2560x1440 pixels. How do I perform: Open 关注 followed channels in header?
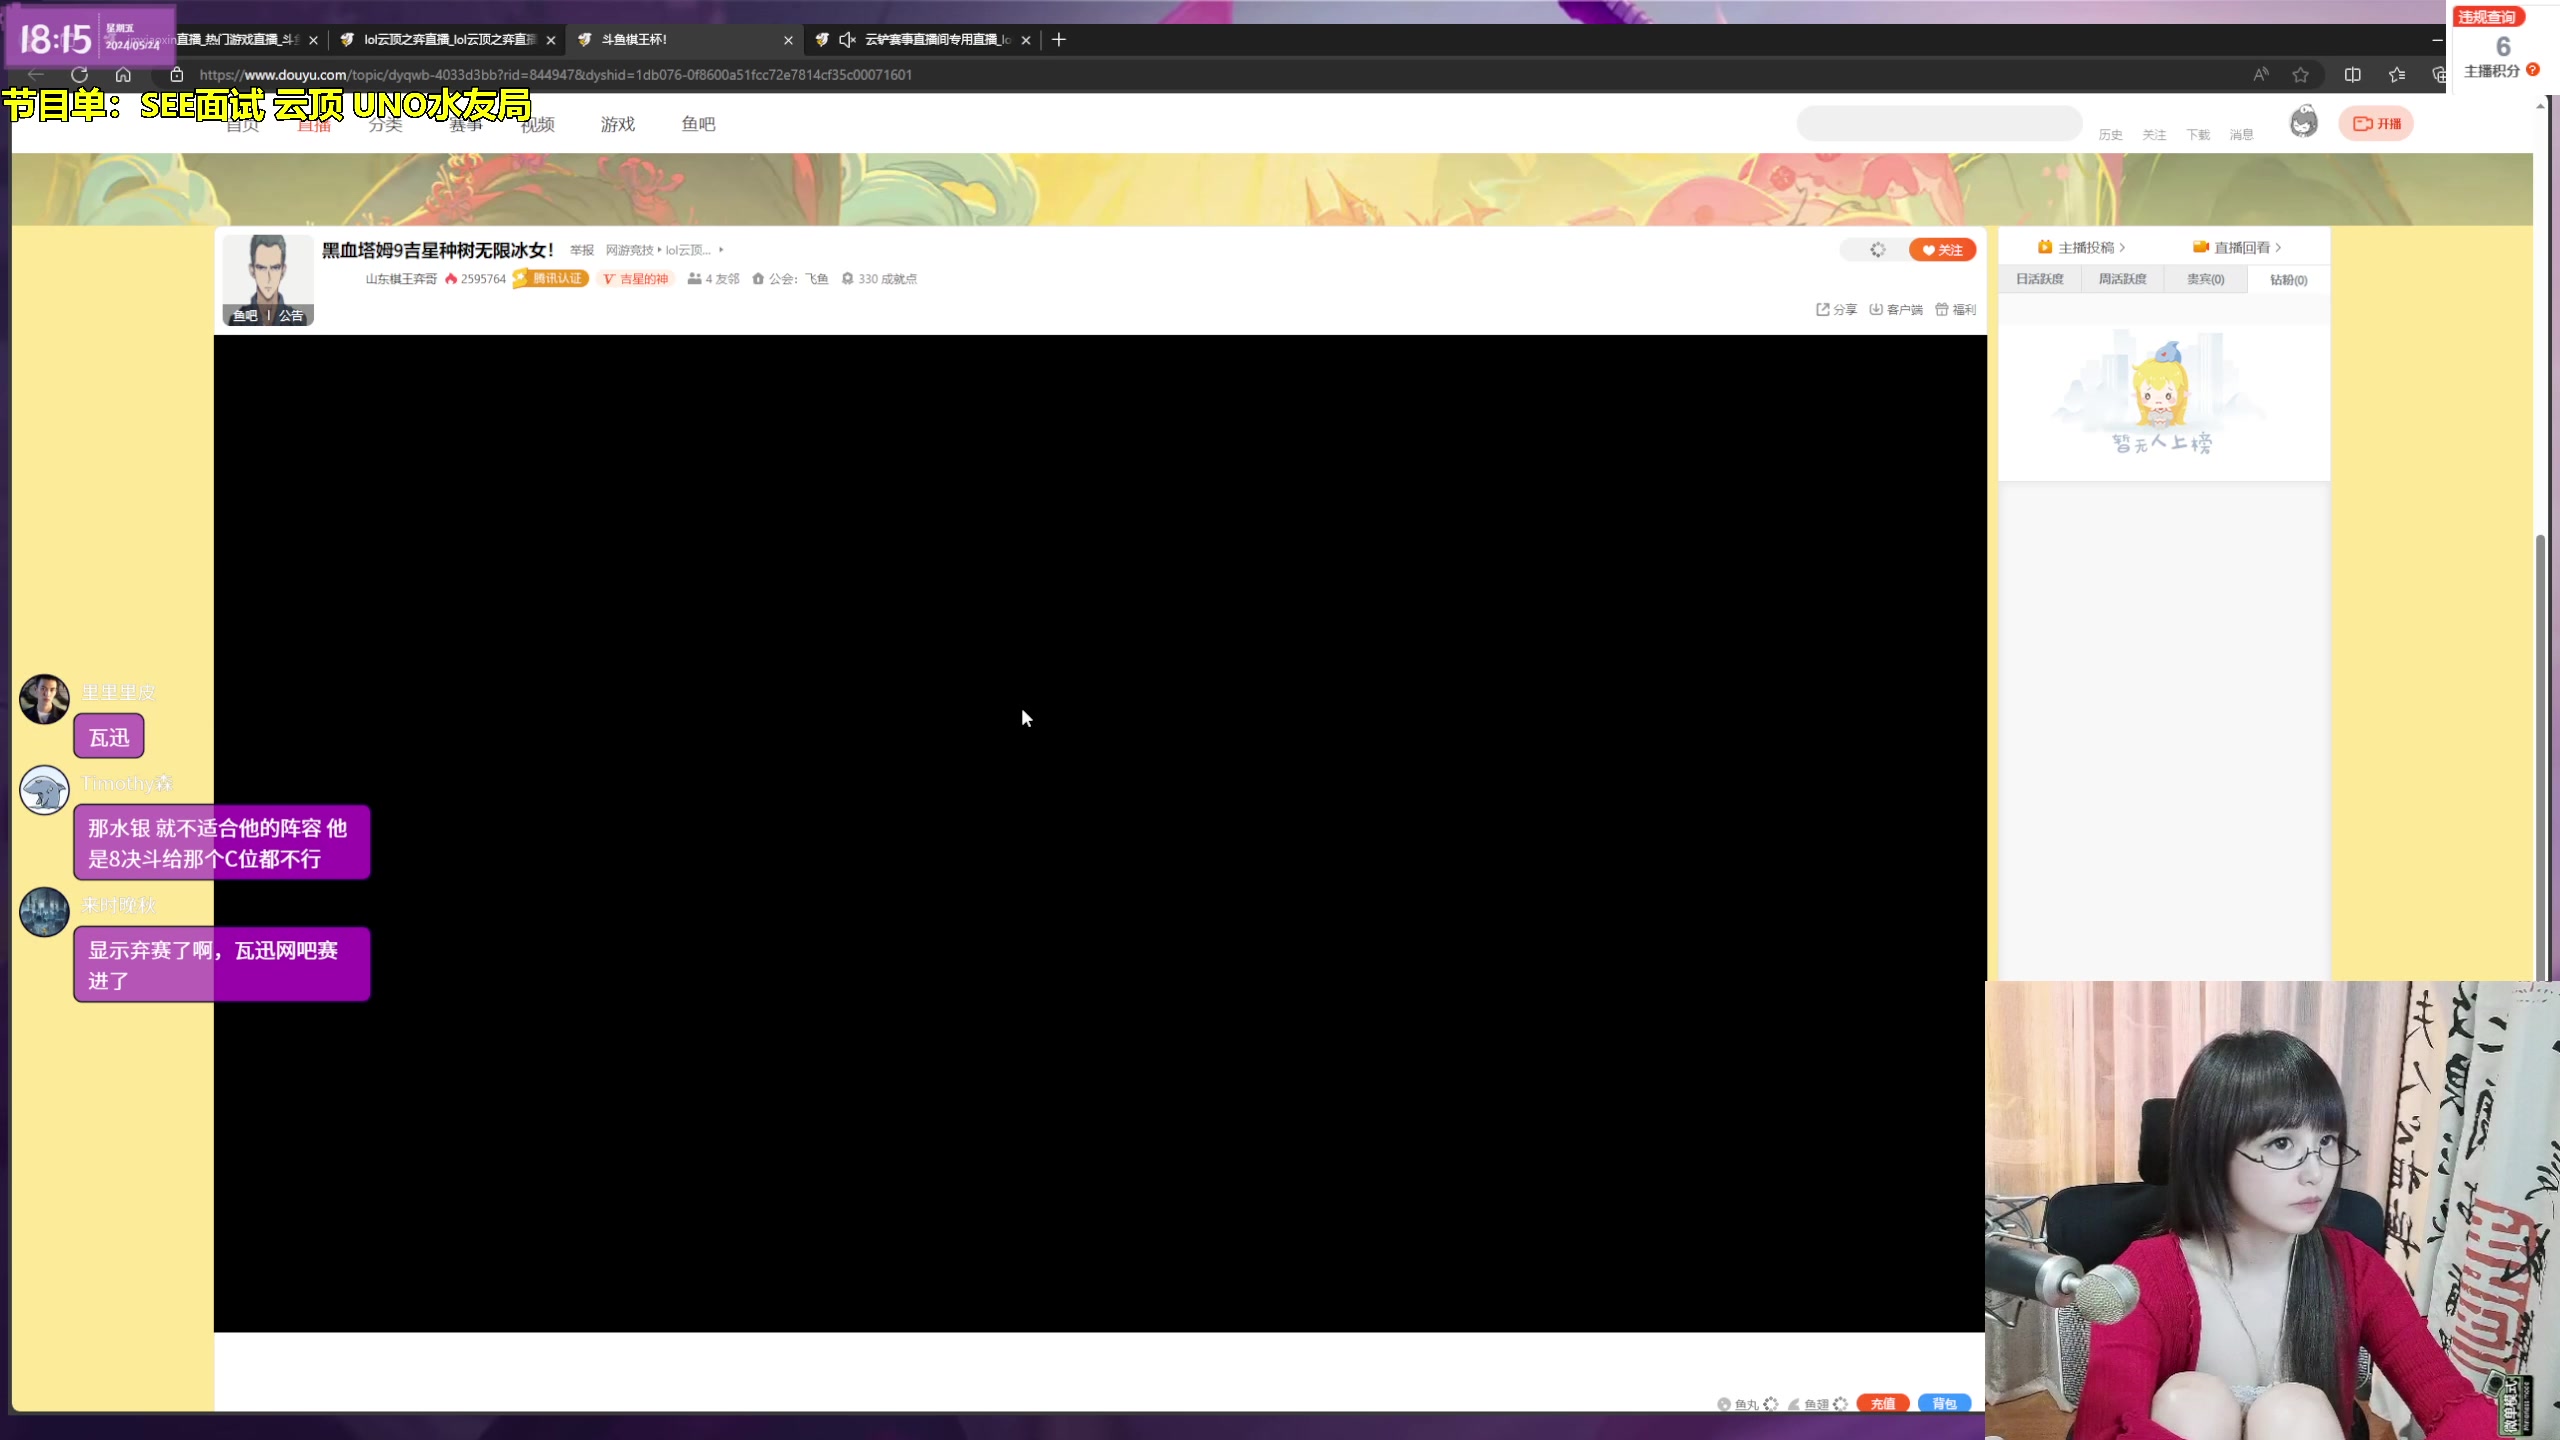coord(2154,135)
